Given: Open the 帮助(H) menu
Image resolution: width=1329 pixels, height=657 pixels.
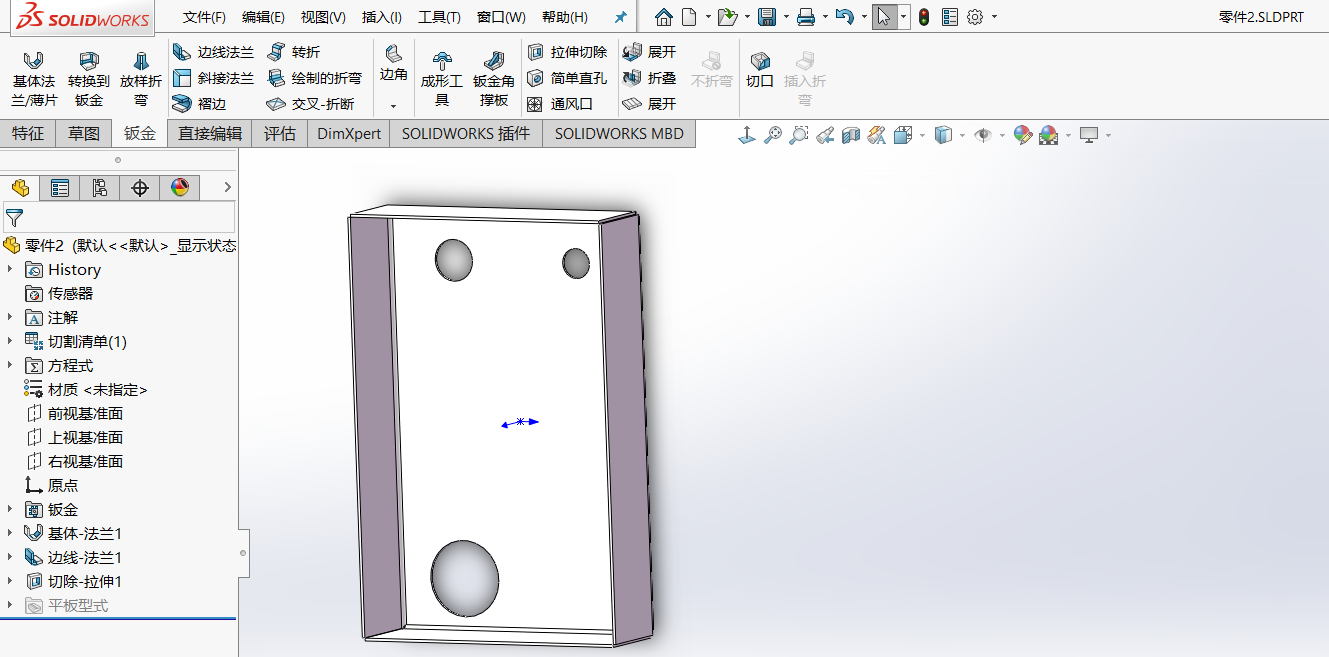Looking at the screenshot, I should pos(565,17).
